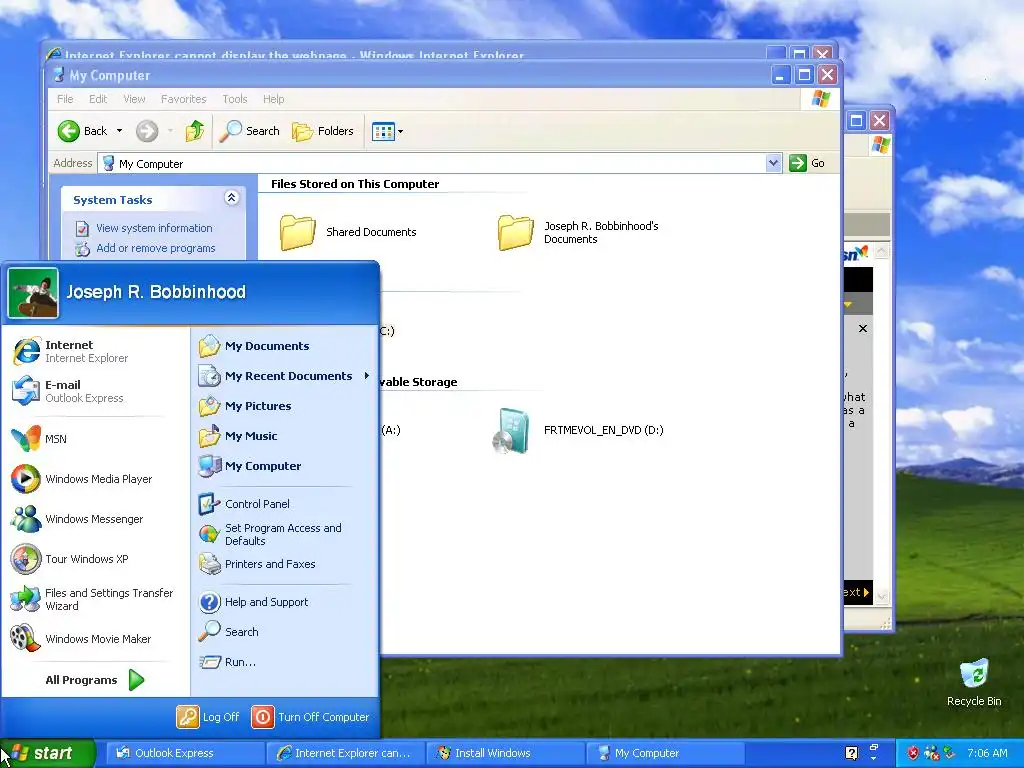Open the Help menu
Image resolution: width=1024 pixels, height=768 pixels.
[274, 99]
